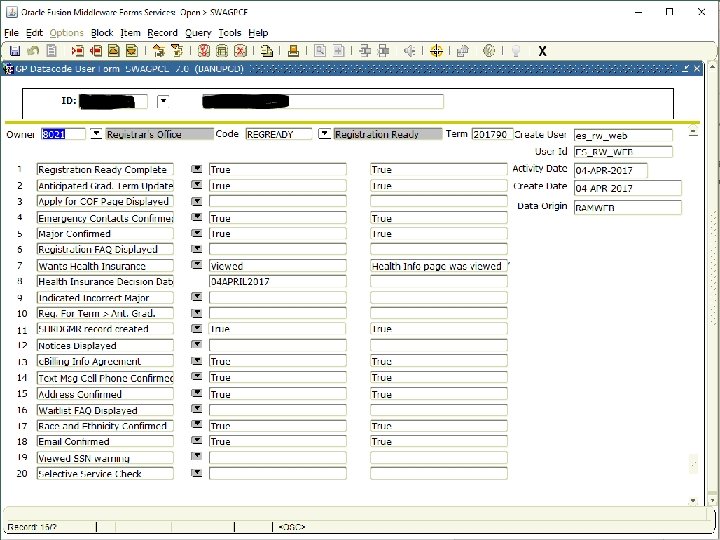Screen dimensions: 720x540
Task: Go to Next Record via toolbar icon
Action: (132, 51)
